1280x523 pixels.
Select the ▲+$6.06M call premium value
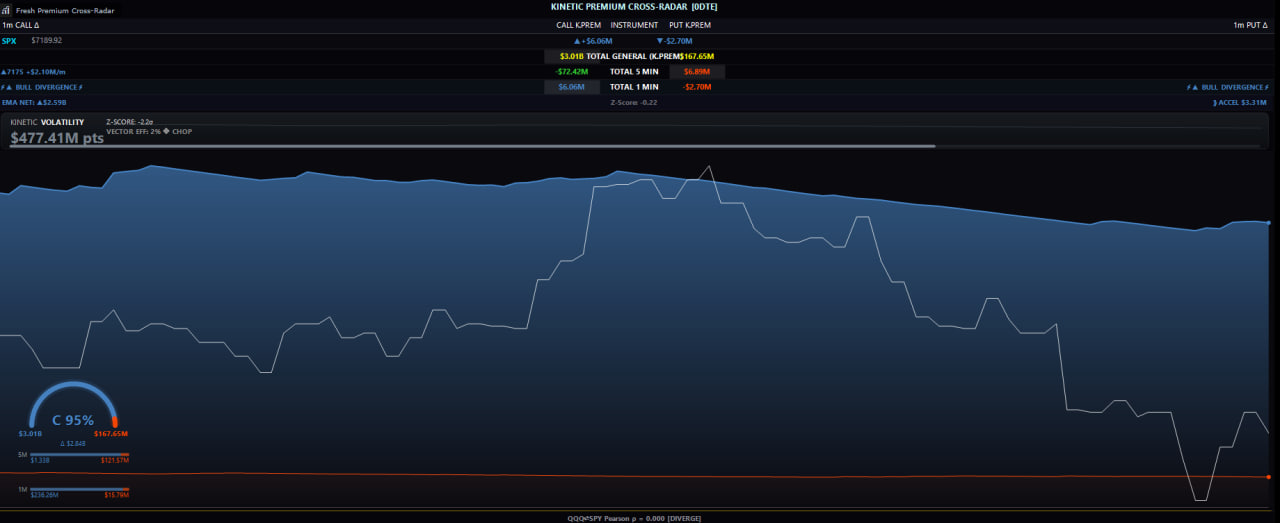(x=593, y=41)
